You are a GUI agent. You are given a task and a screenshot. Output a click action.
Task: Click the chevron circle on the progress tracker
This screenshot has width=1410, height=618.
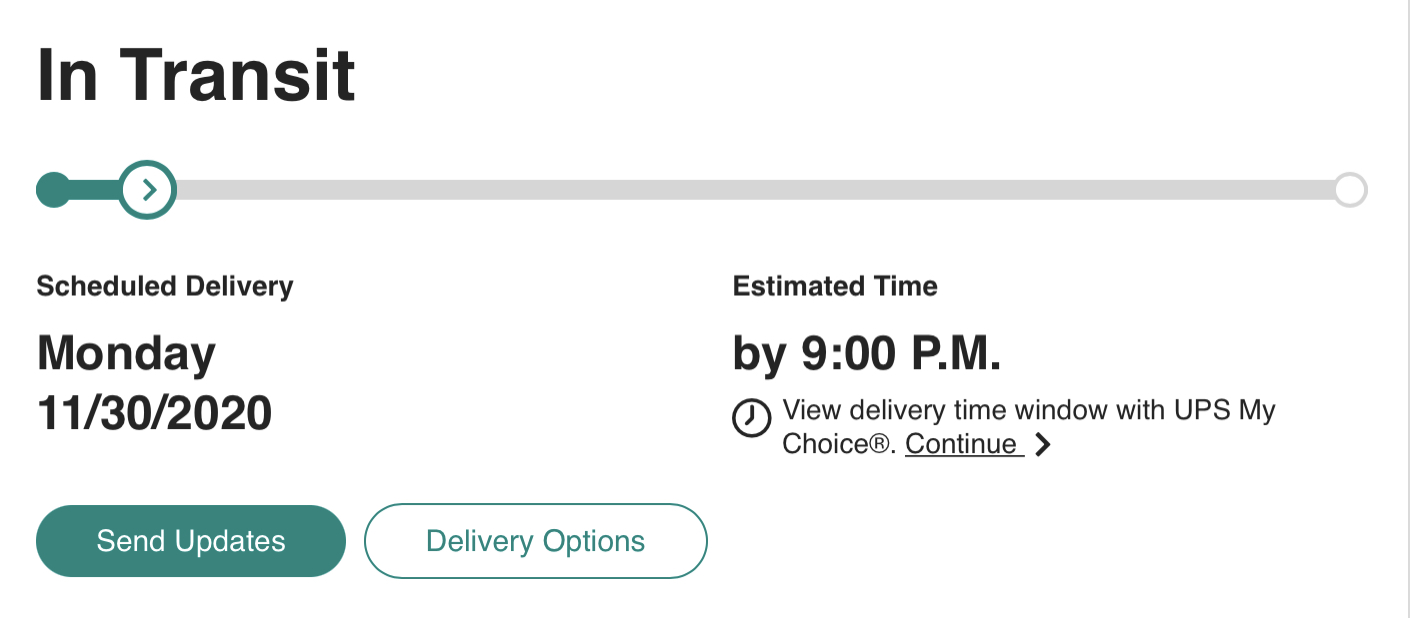coord(148,189)
